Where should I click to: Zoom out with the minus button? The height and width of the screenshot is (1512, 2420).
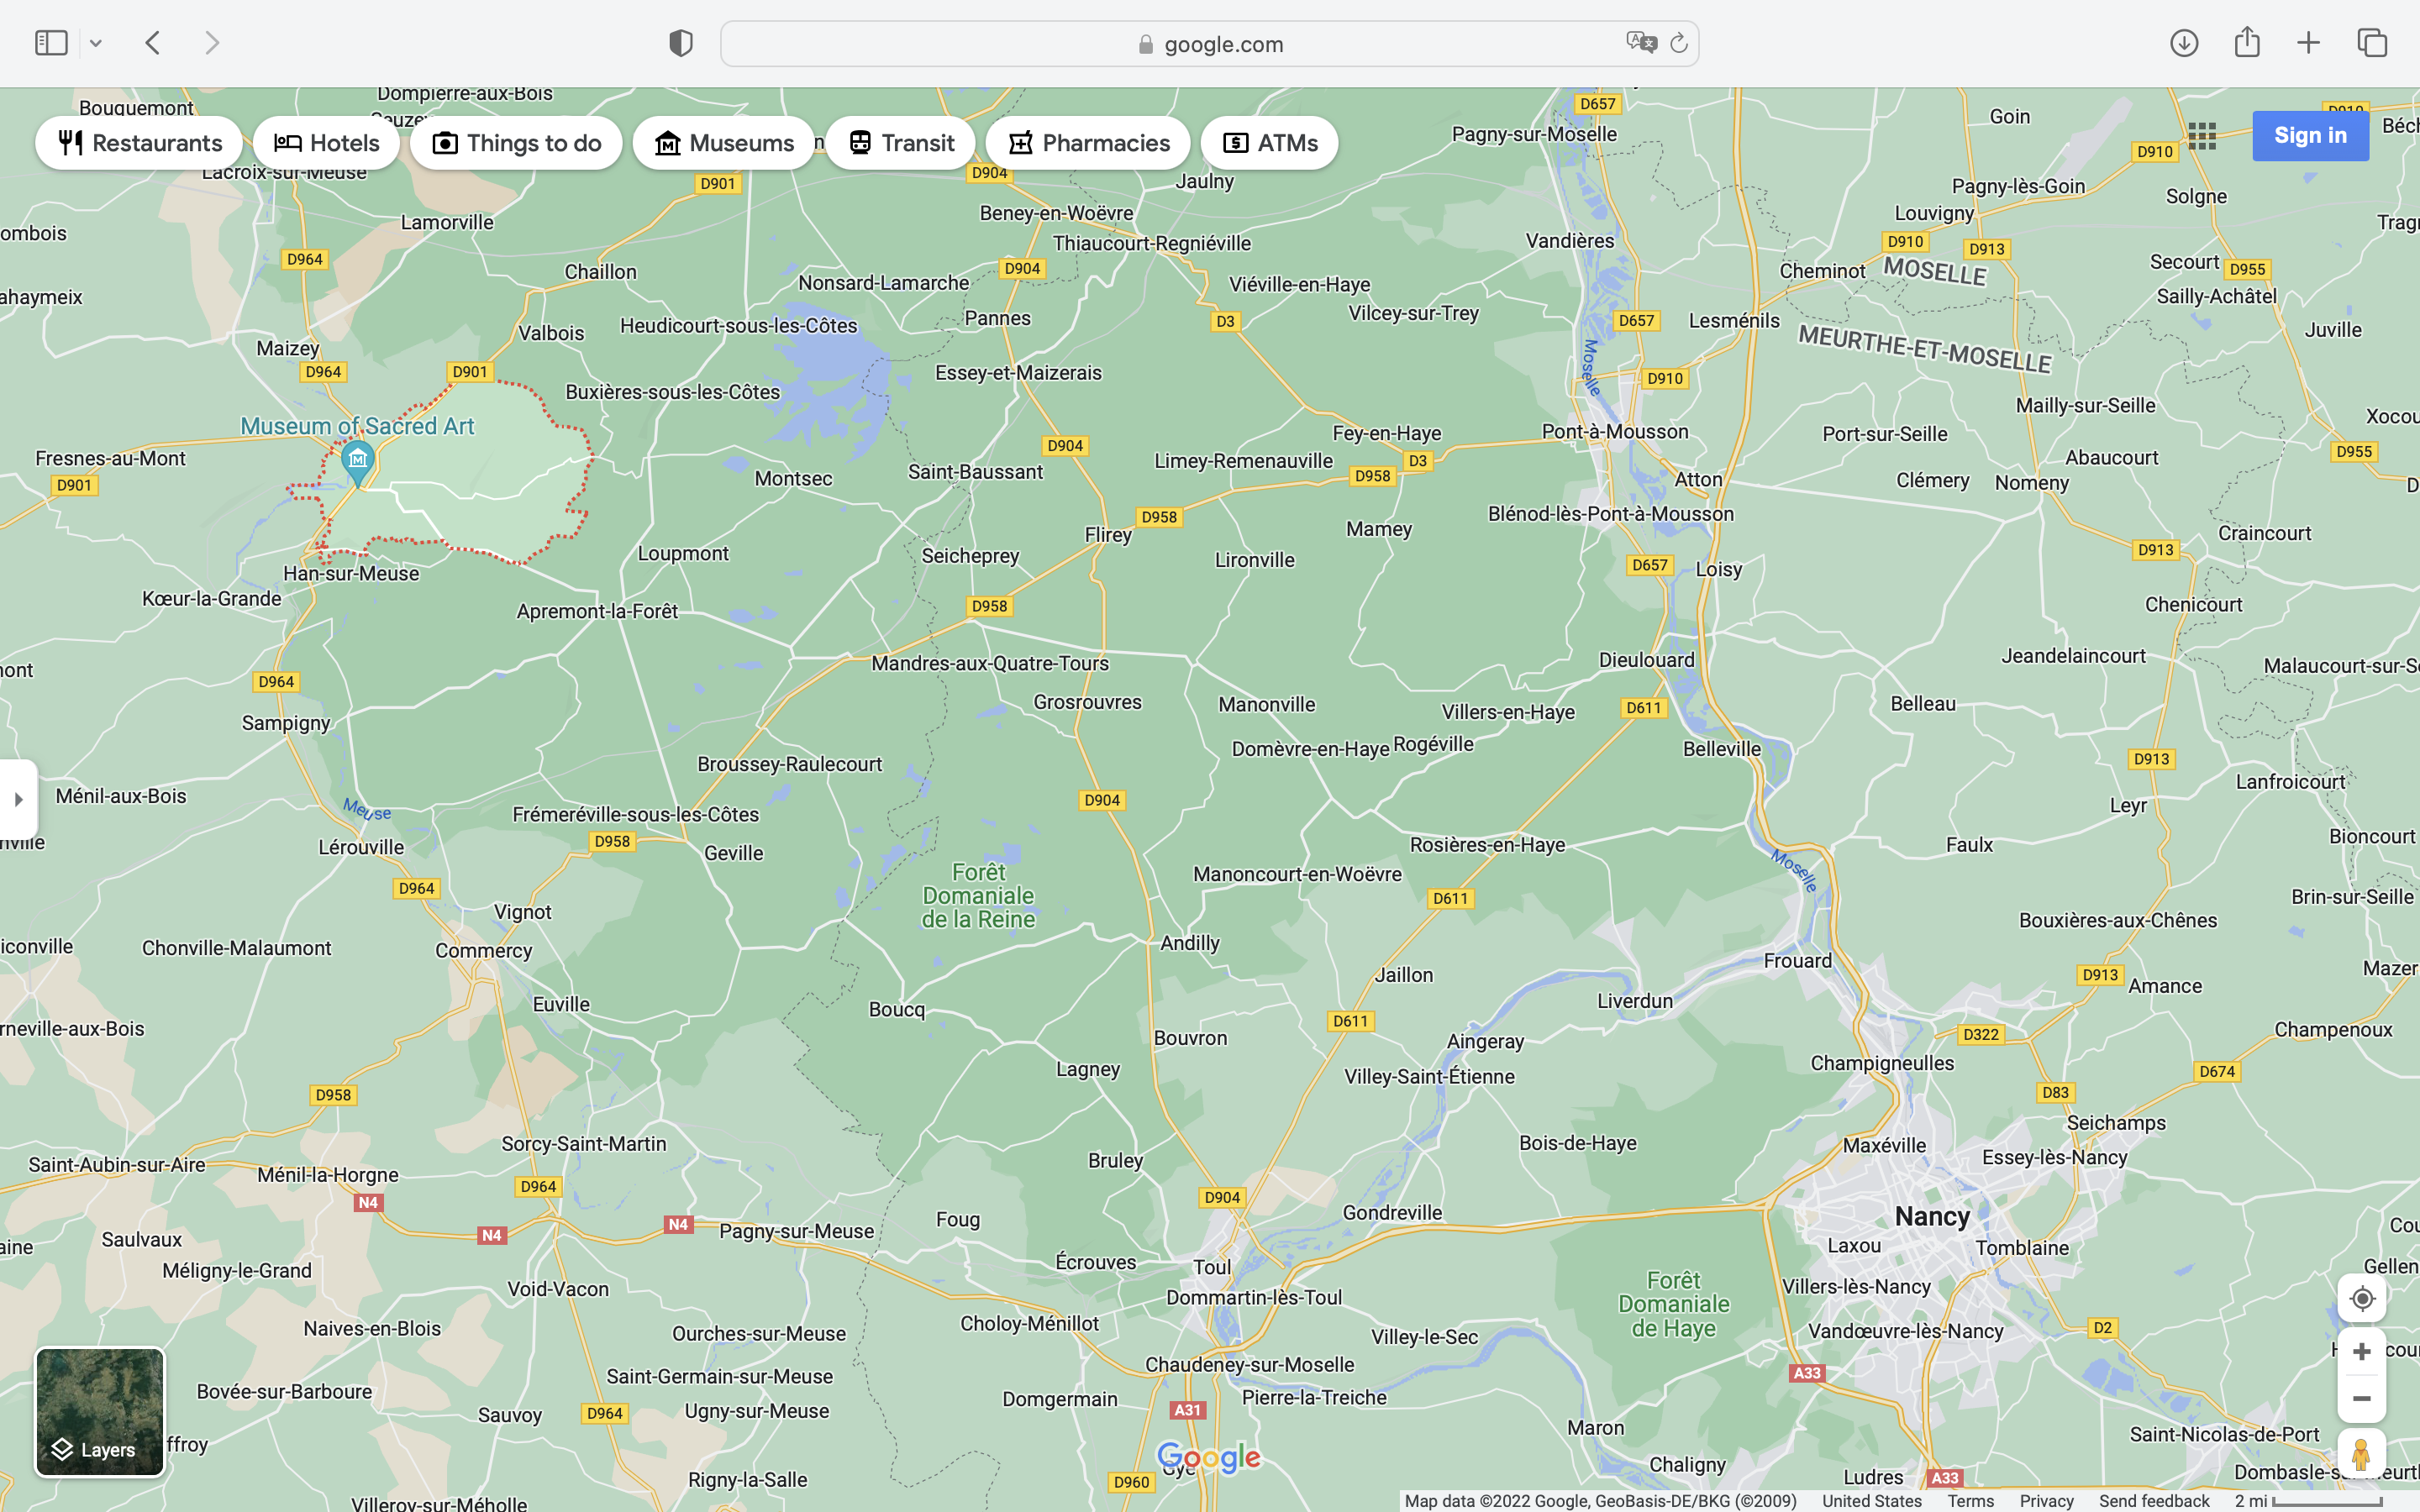coord(2362,1399)
